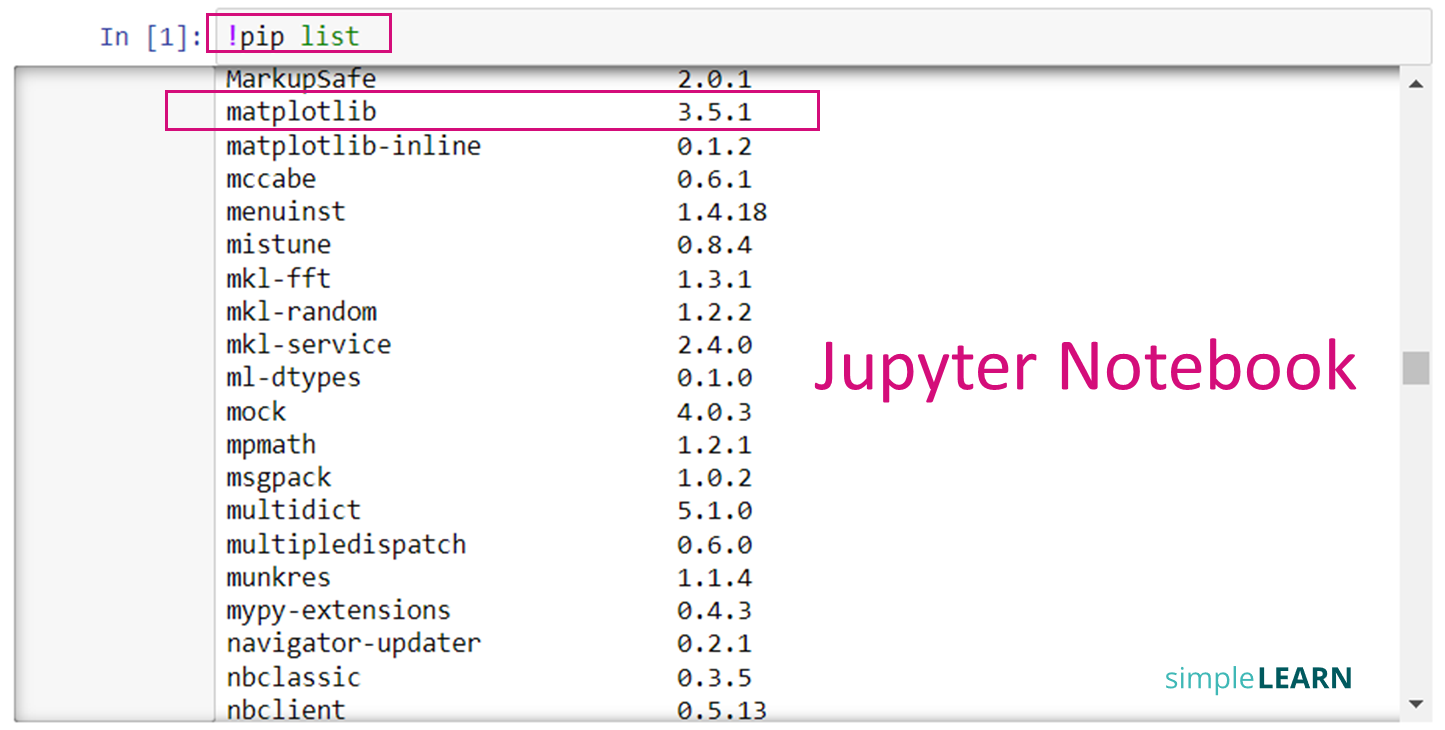Viewport: 1445px width, 730px height.
Task: Click the navigator-updater entry
Action: pyautogui.click(x=353, y=643)
